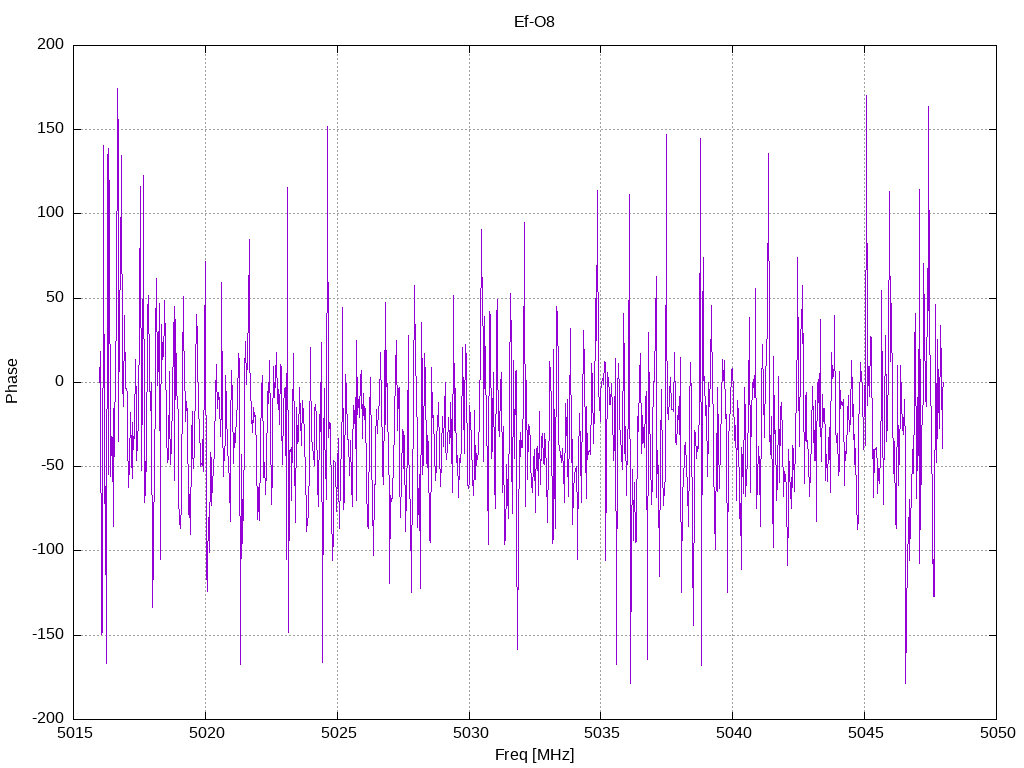
Task: Click the x-axis tick label 5040
Action: 733,733
